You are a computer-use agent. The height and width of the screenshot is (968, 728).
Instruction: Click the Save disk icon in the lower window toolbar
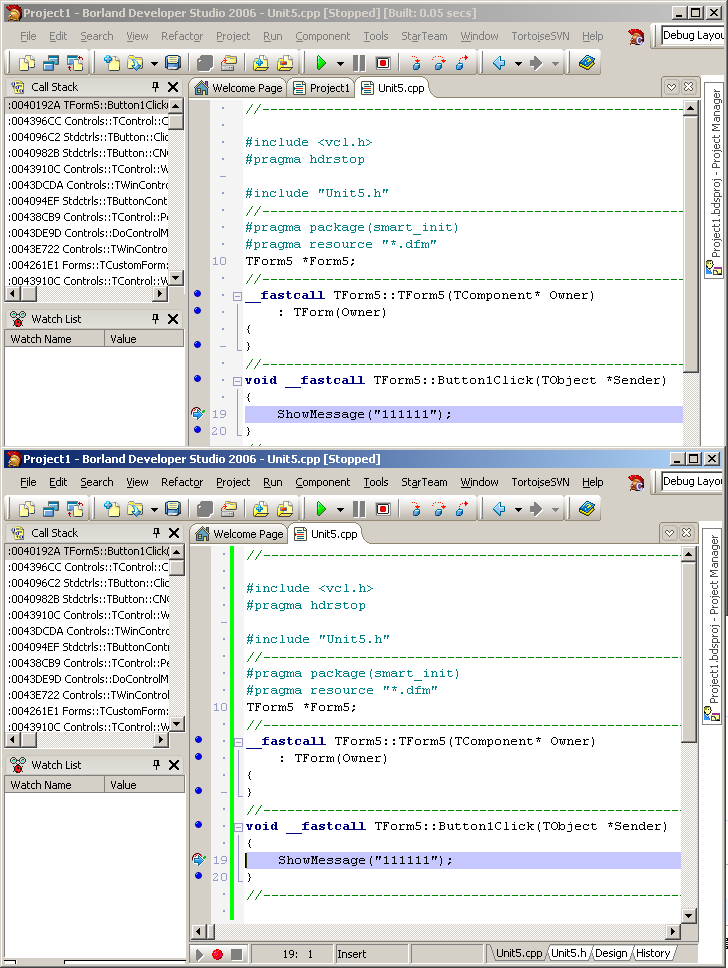coord(173,509)
